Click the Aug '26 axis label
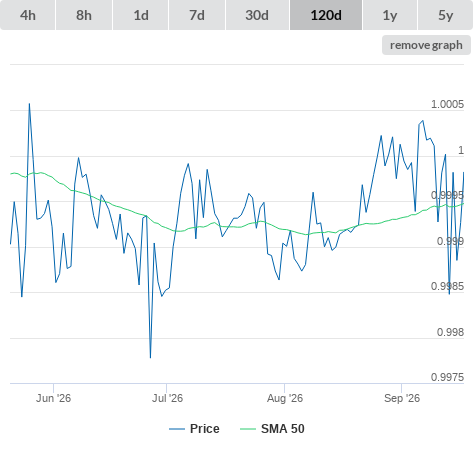 [285, 398]
